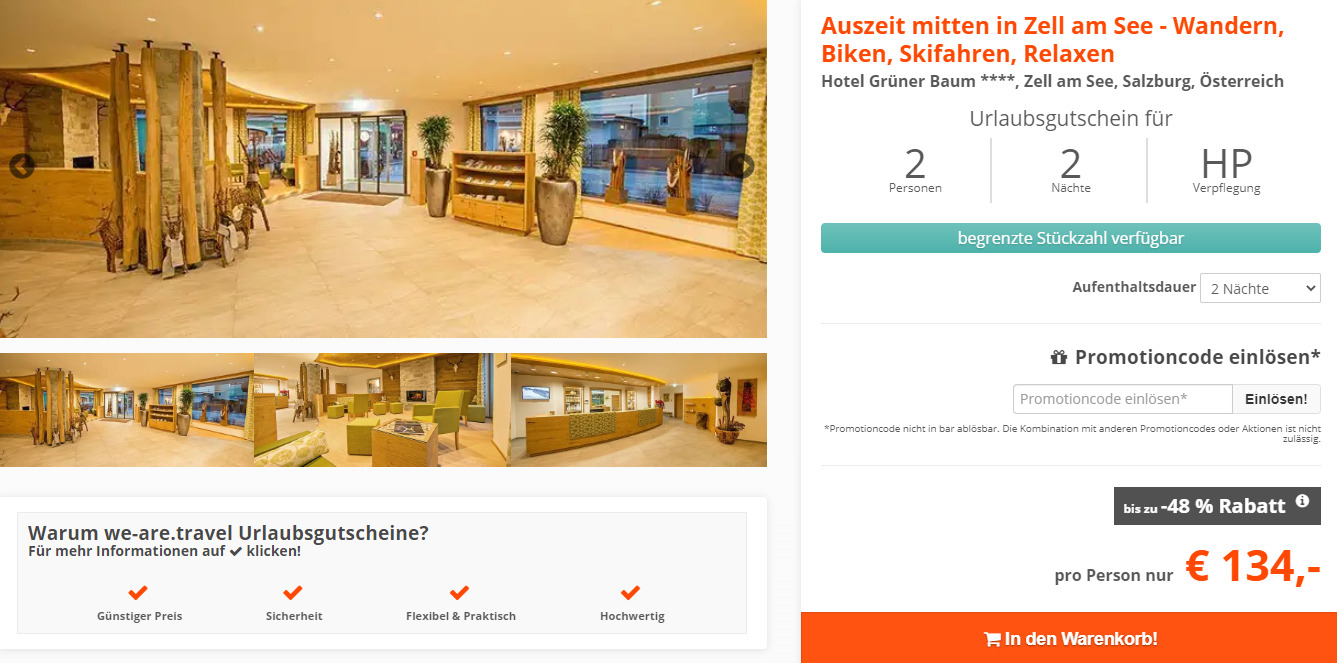The width and height of the screenshot is (1337, 663).
Task: Select the lobby entrance thumbnail
Action: pyautogui.click(x=127, y=410)
